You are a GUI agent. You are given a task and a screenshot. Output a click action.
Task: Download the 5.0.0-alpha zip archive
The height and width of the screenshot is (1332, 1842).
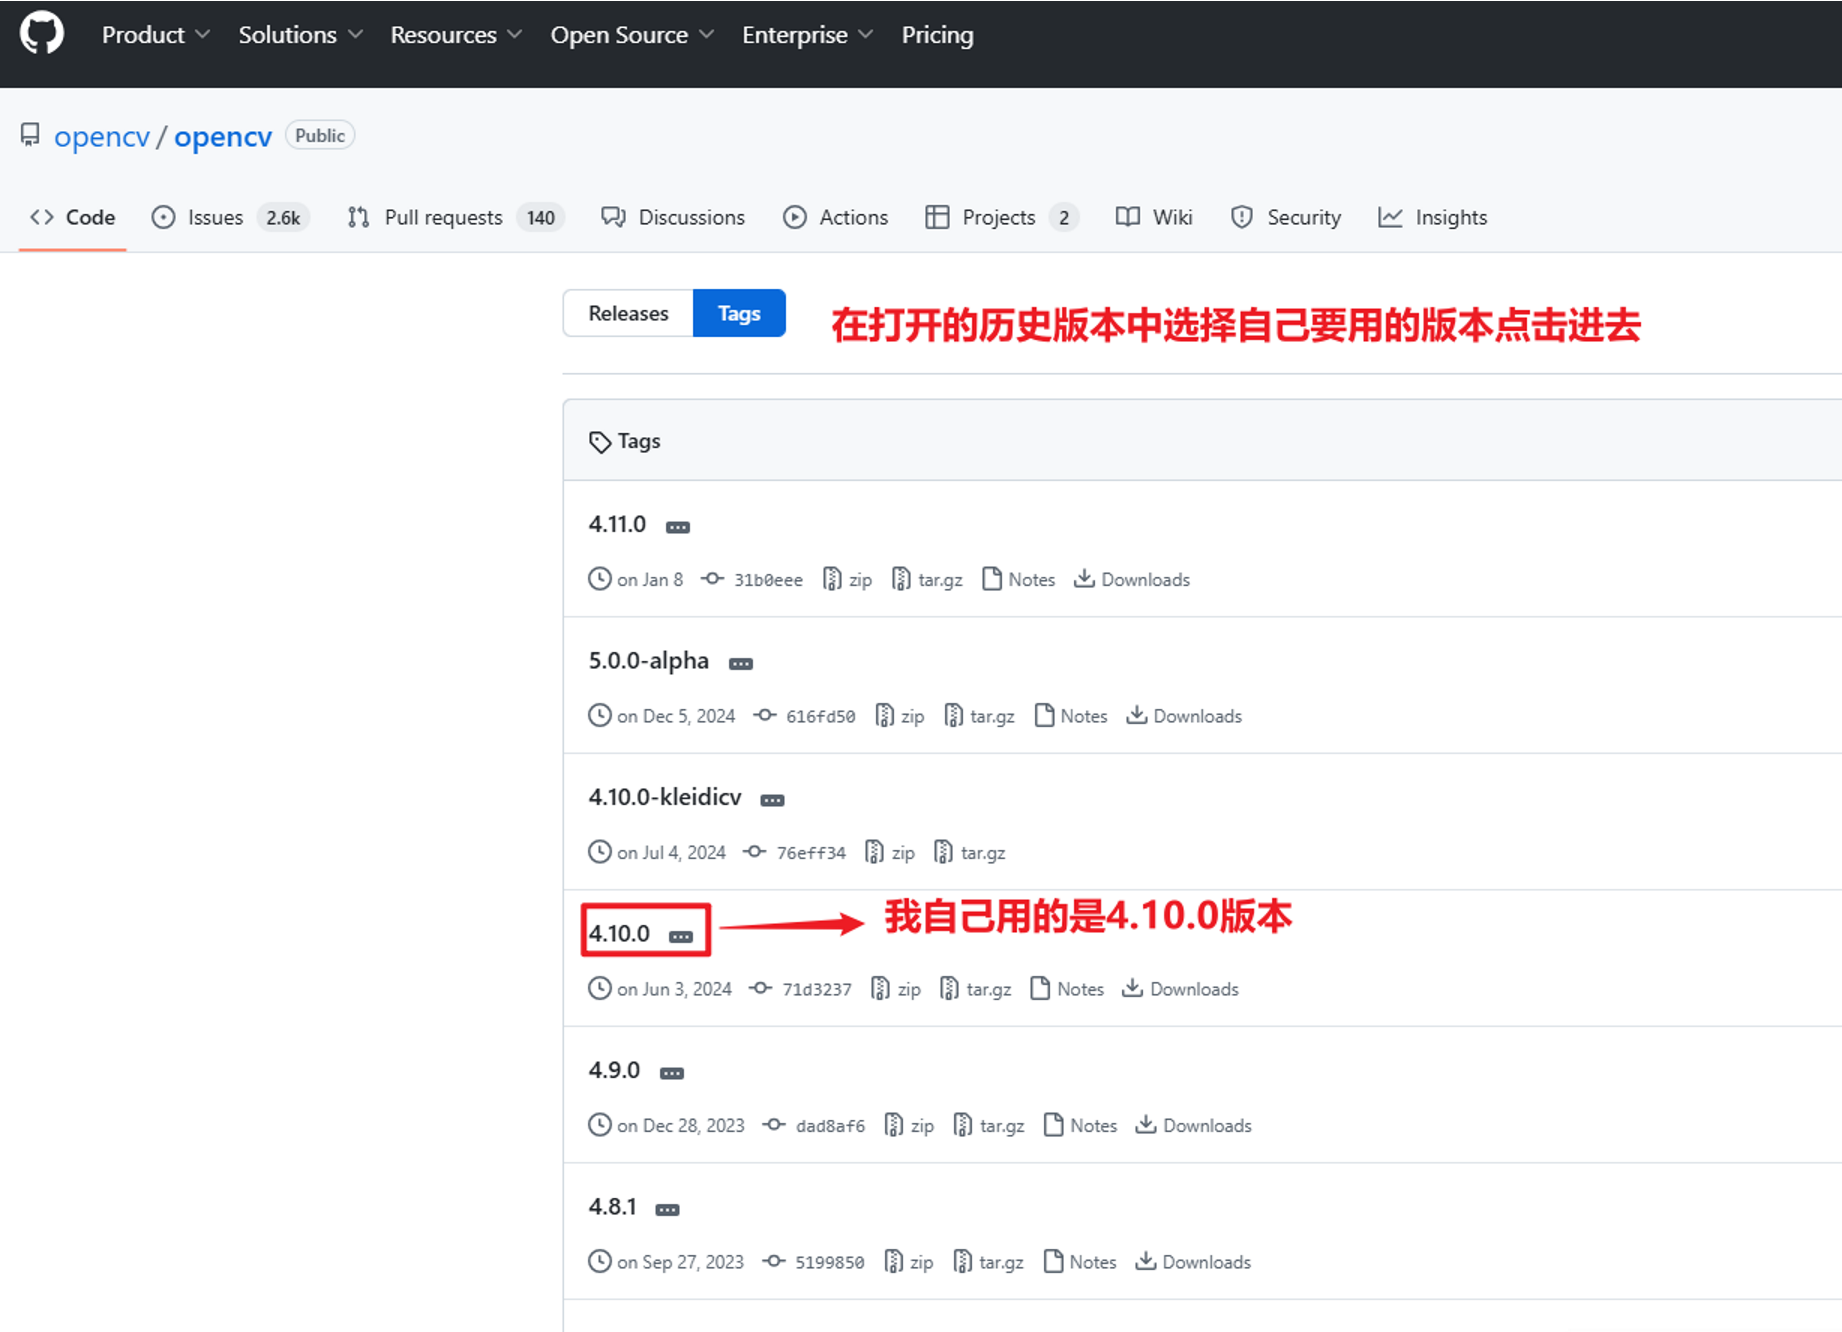click(900, 716)
